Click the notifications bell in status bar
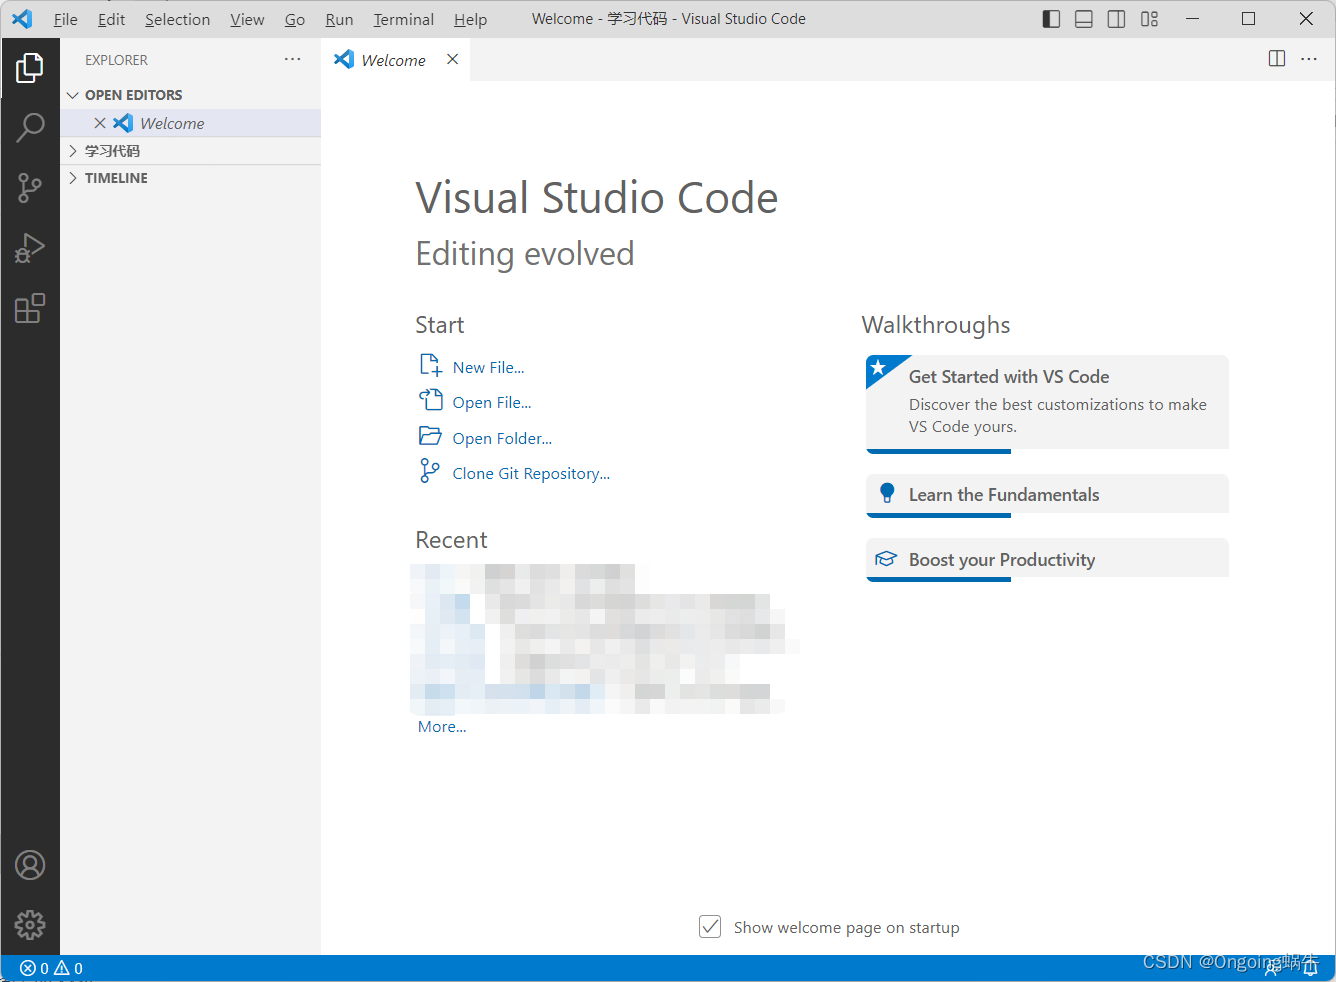This screenshot has width=1336, height=982. 1310,968
